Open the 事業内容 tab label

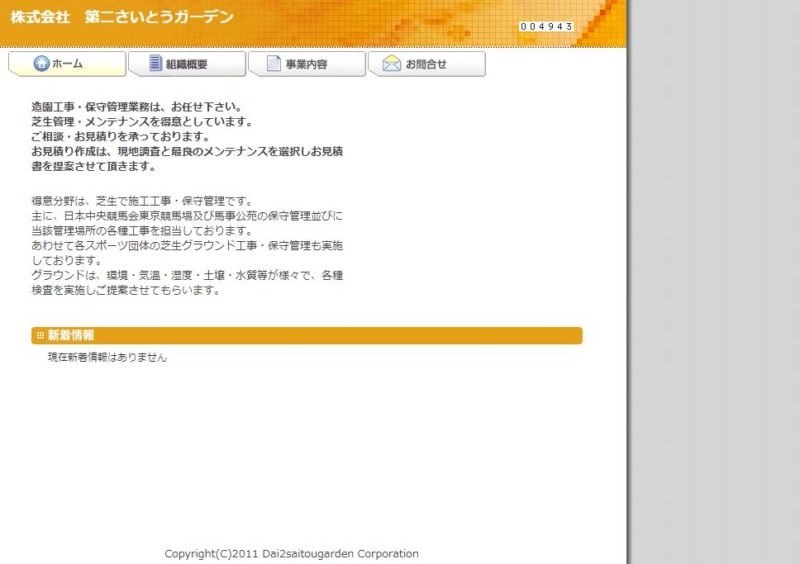(307, 64)
